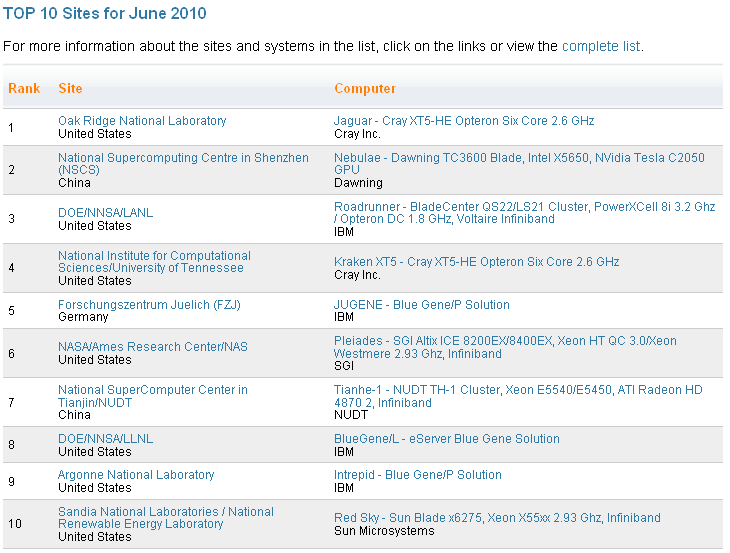
Task: Open the Intrepid Blue Gene/P Solution link
Action: [x=418, y=475]
